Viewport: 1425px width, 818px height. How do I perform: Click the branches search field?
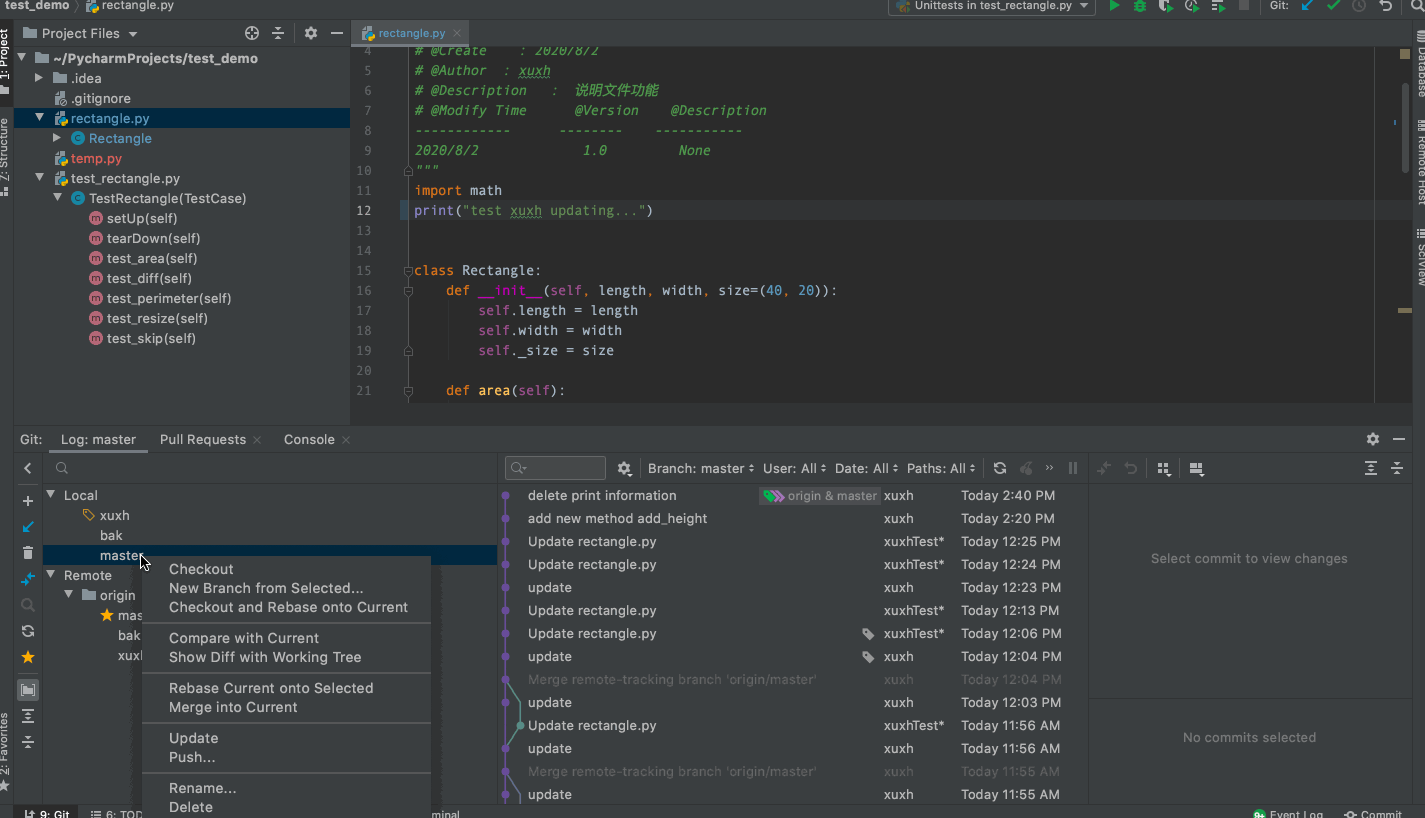tap(270, 468)
